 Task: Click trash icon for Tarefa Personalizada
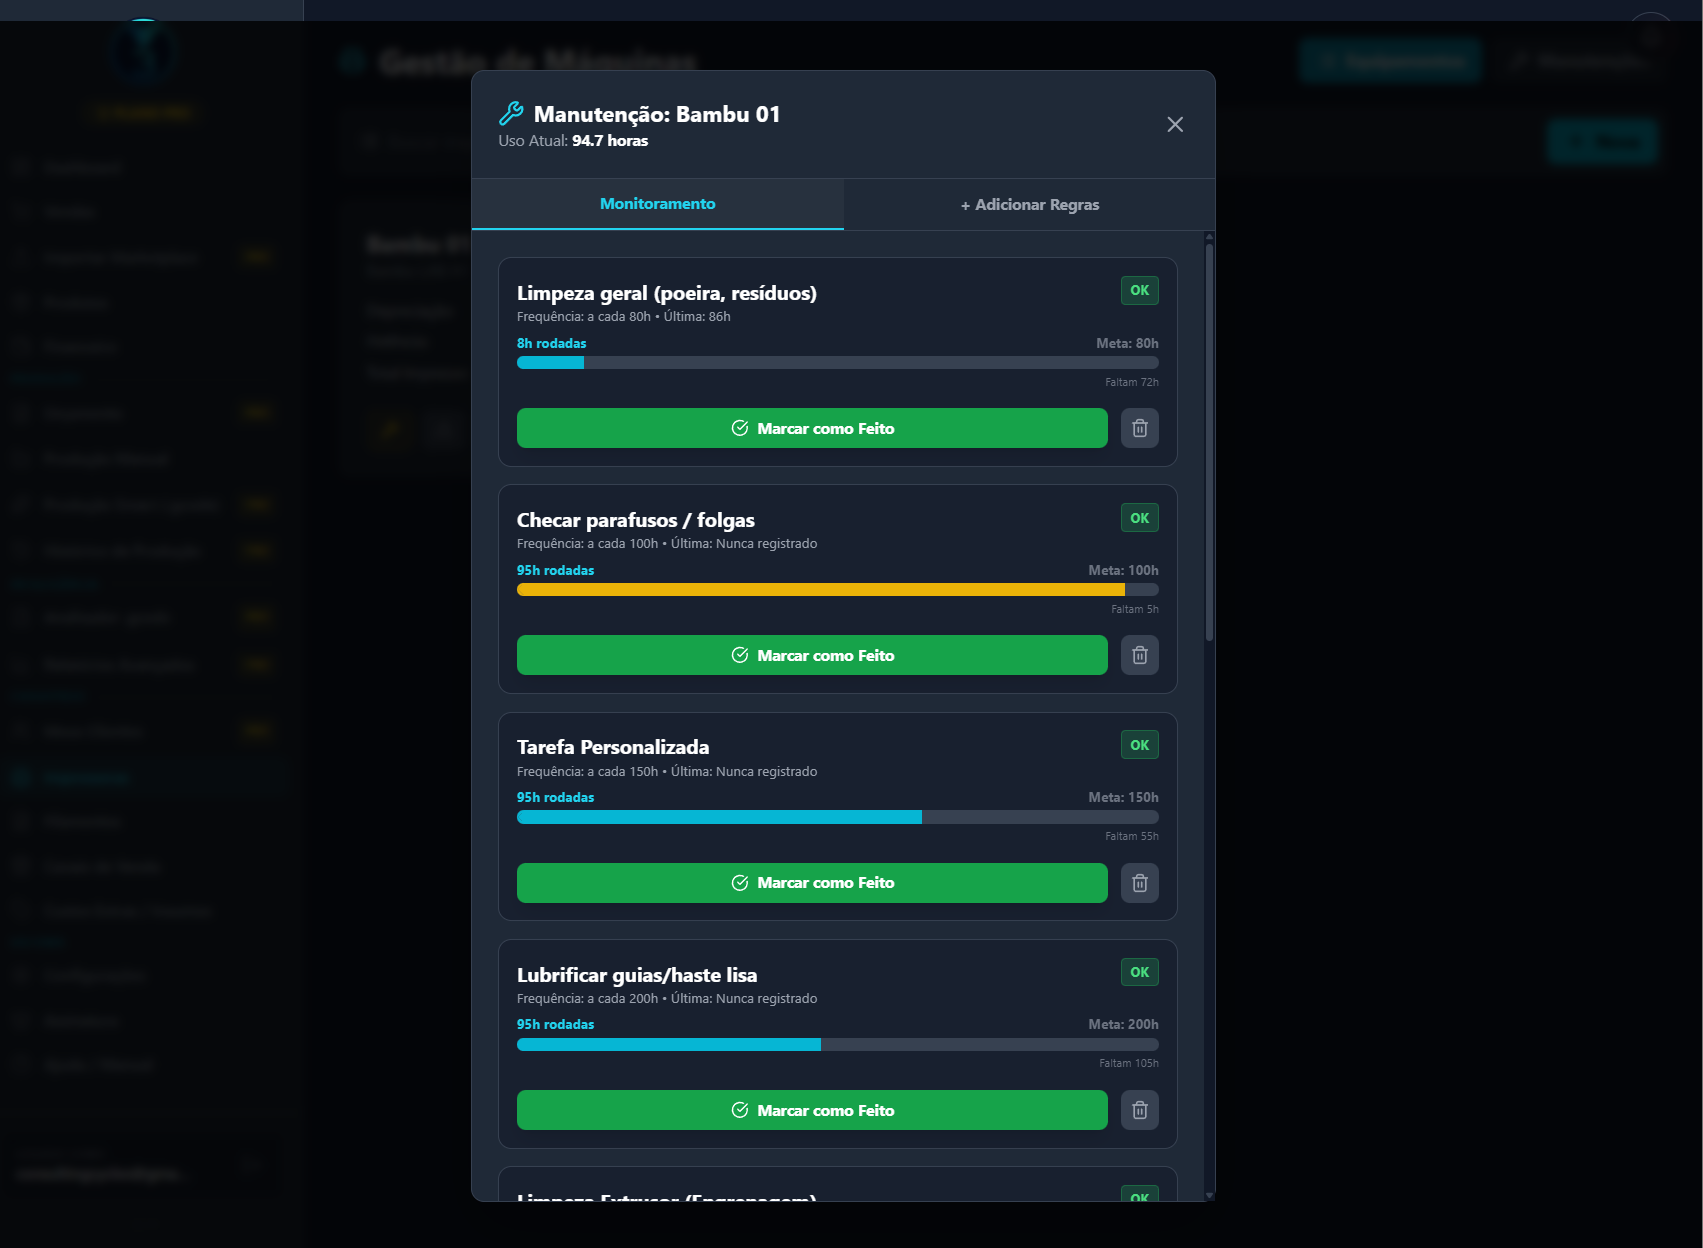(1139, 883)
